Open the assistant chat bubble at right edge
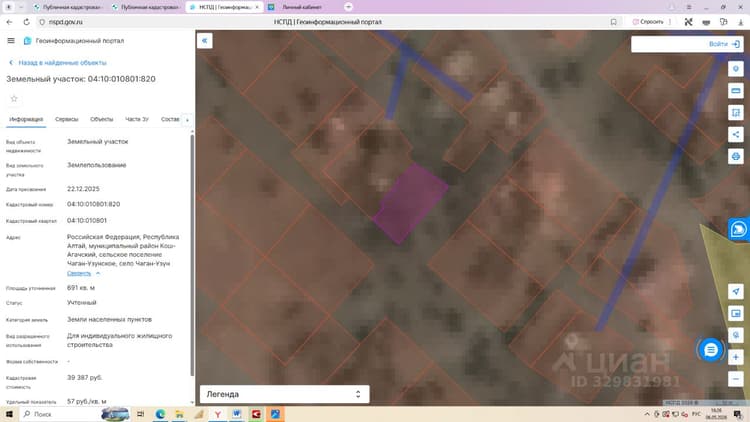 (x=739, y=229)
